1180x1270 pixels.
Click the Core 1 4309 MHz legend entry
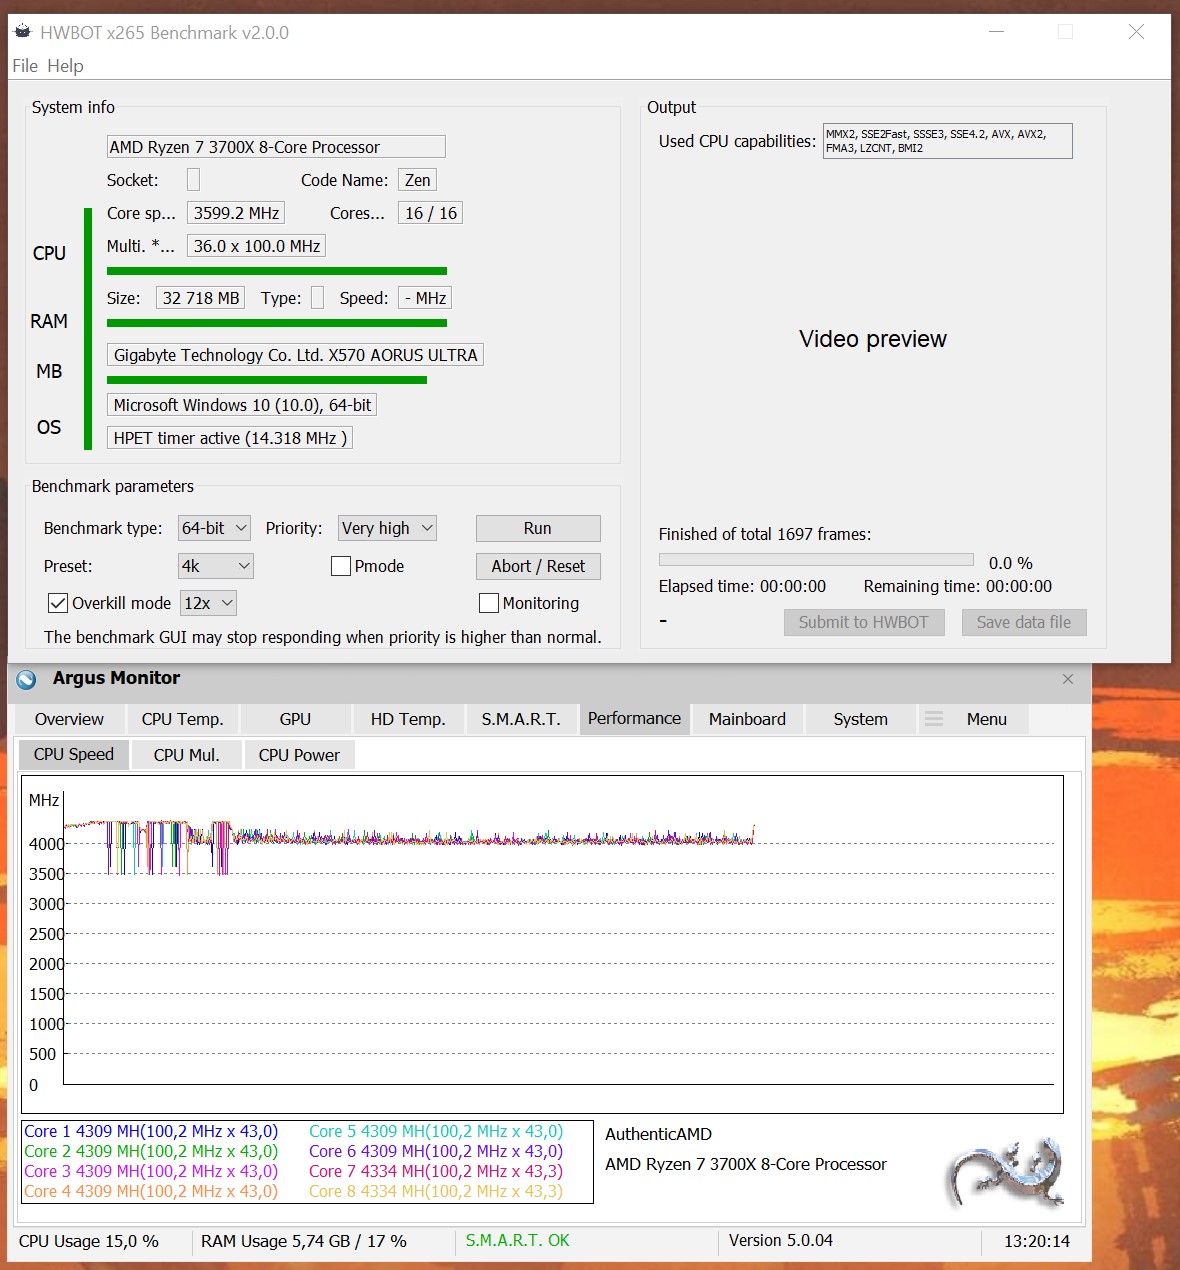pos(151,1131)
